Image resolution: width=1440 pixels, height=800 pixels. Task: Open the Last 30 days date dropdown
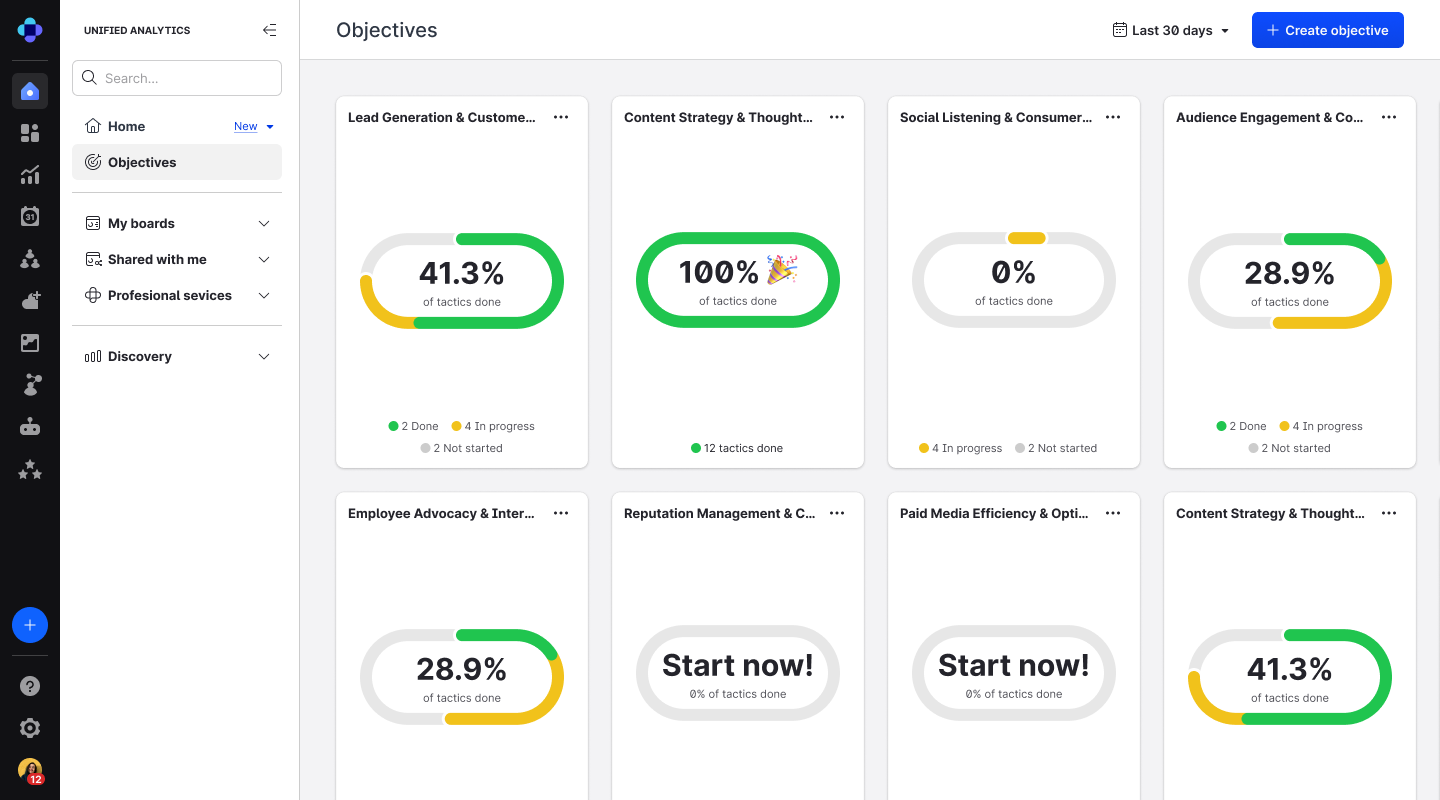[x=1170, y=30]
